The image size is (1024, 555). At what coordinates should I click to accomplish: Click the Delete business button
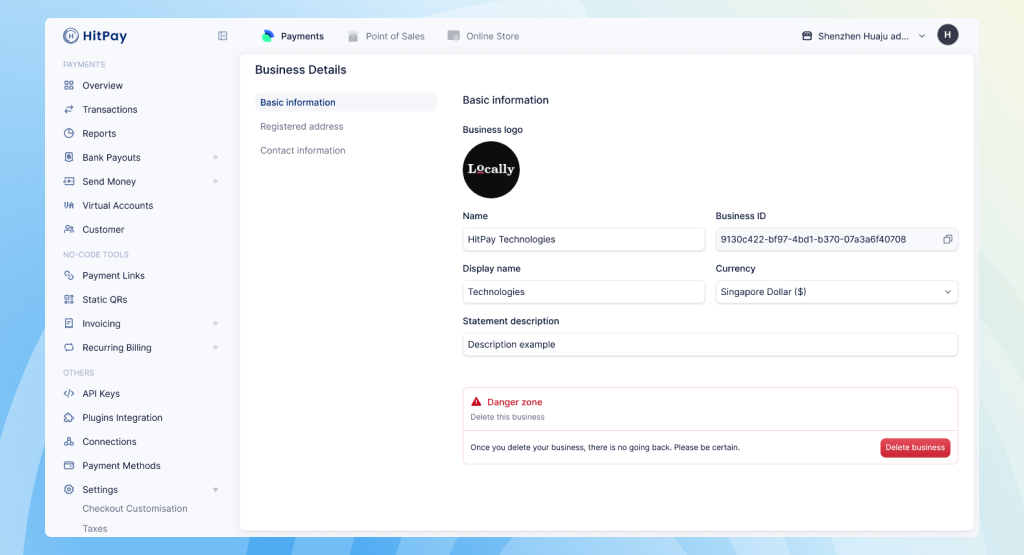point(915,447)
